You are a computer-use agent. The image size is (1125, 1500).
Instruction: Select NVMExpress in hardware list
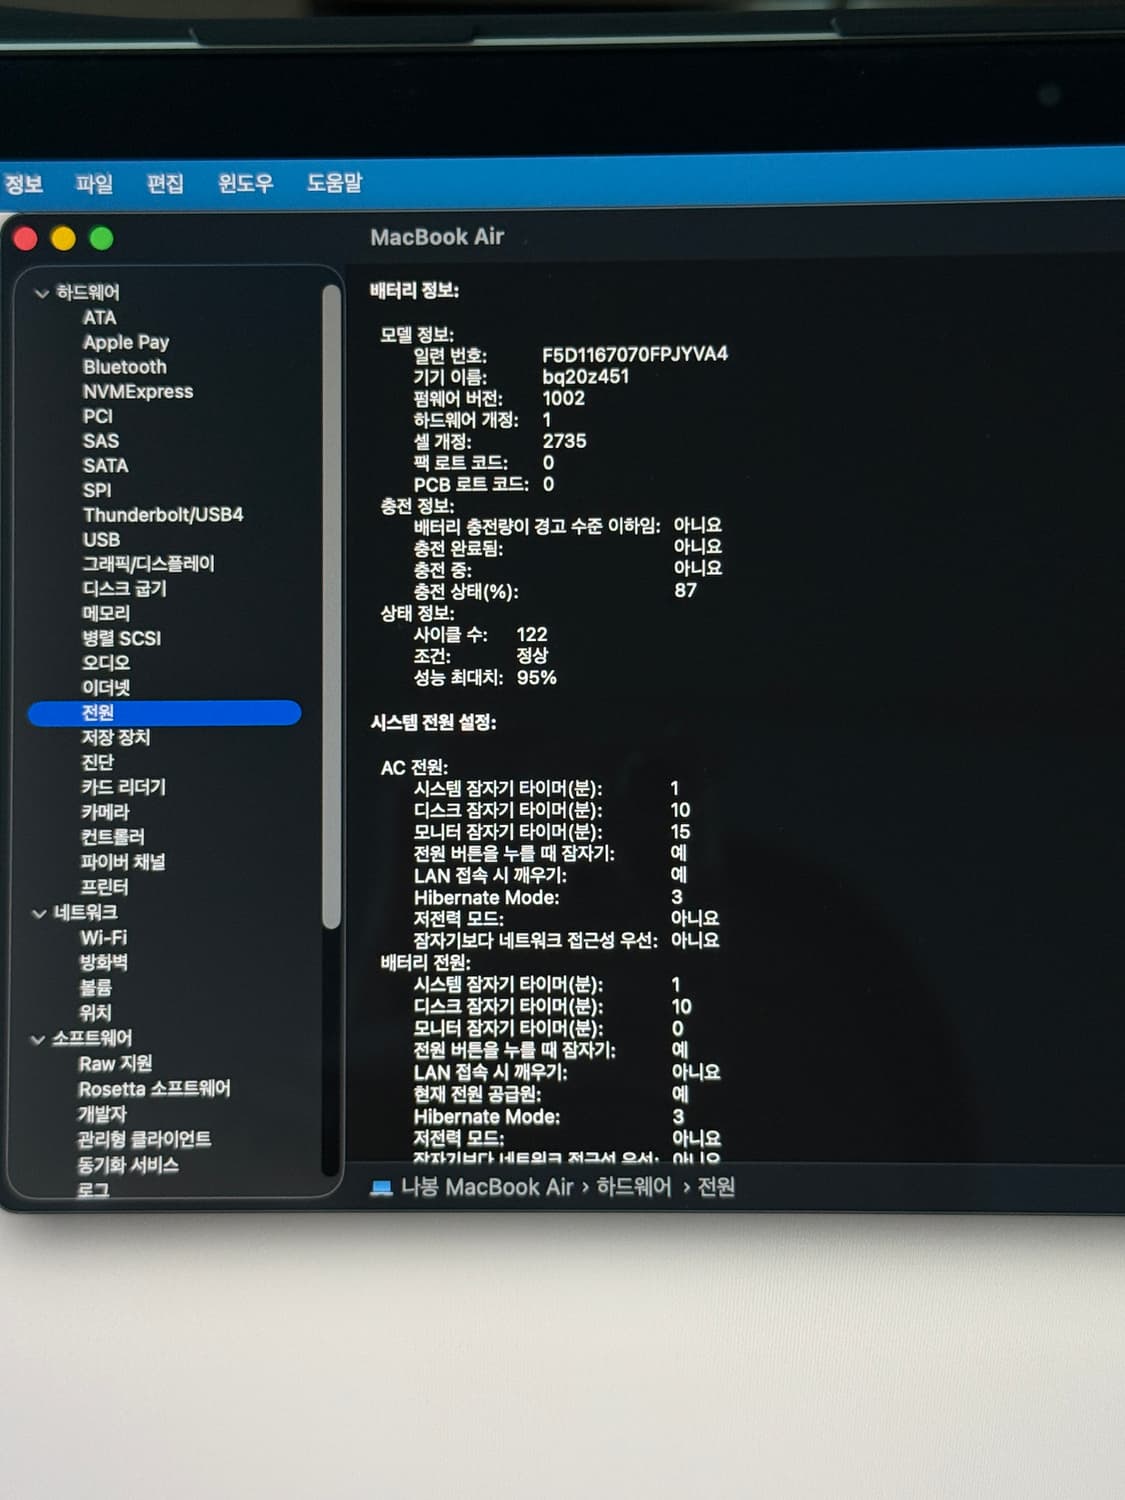coord(138,392)
